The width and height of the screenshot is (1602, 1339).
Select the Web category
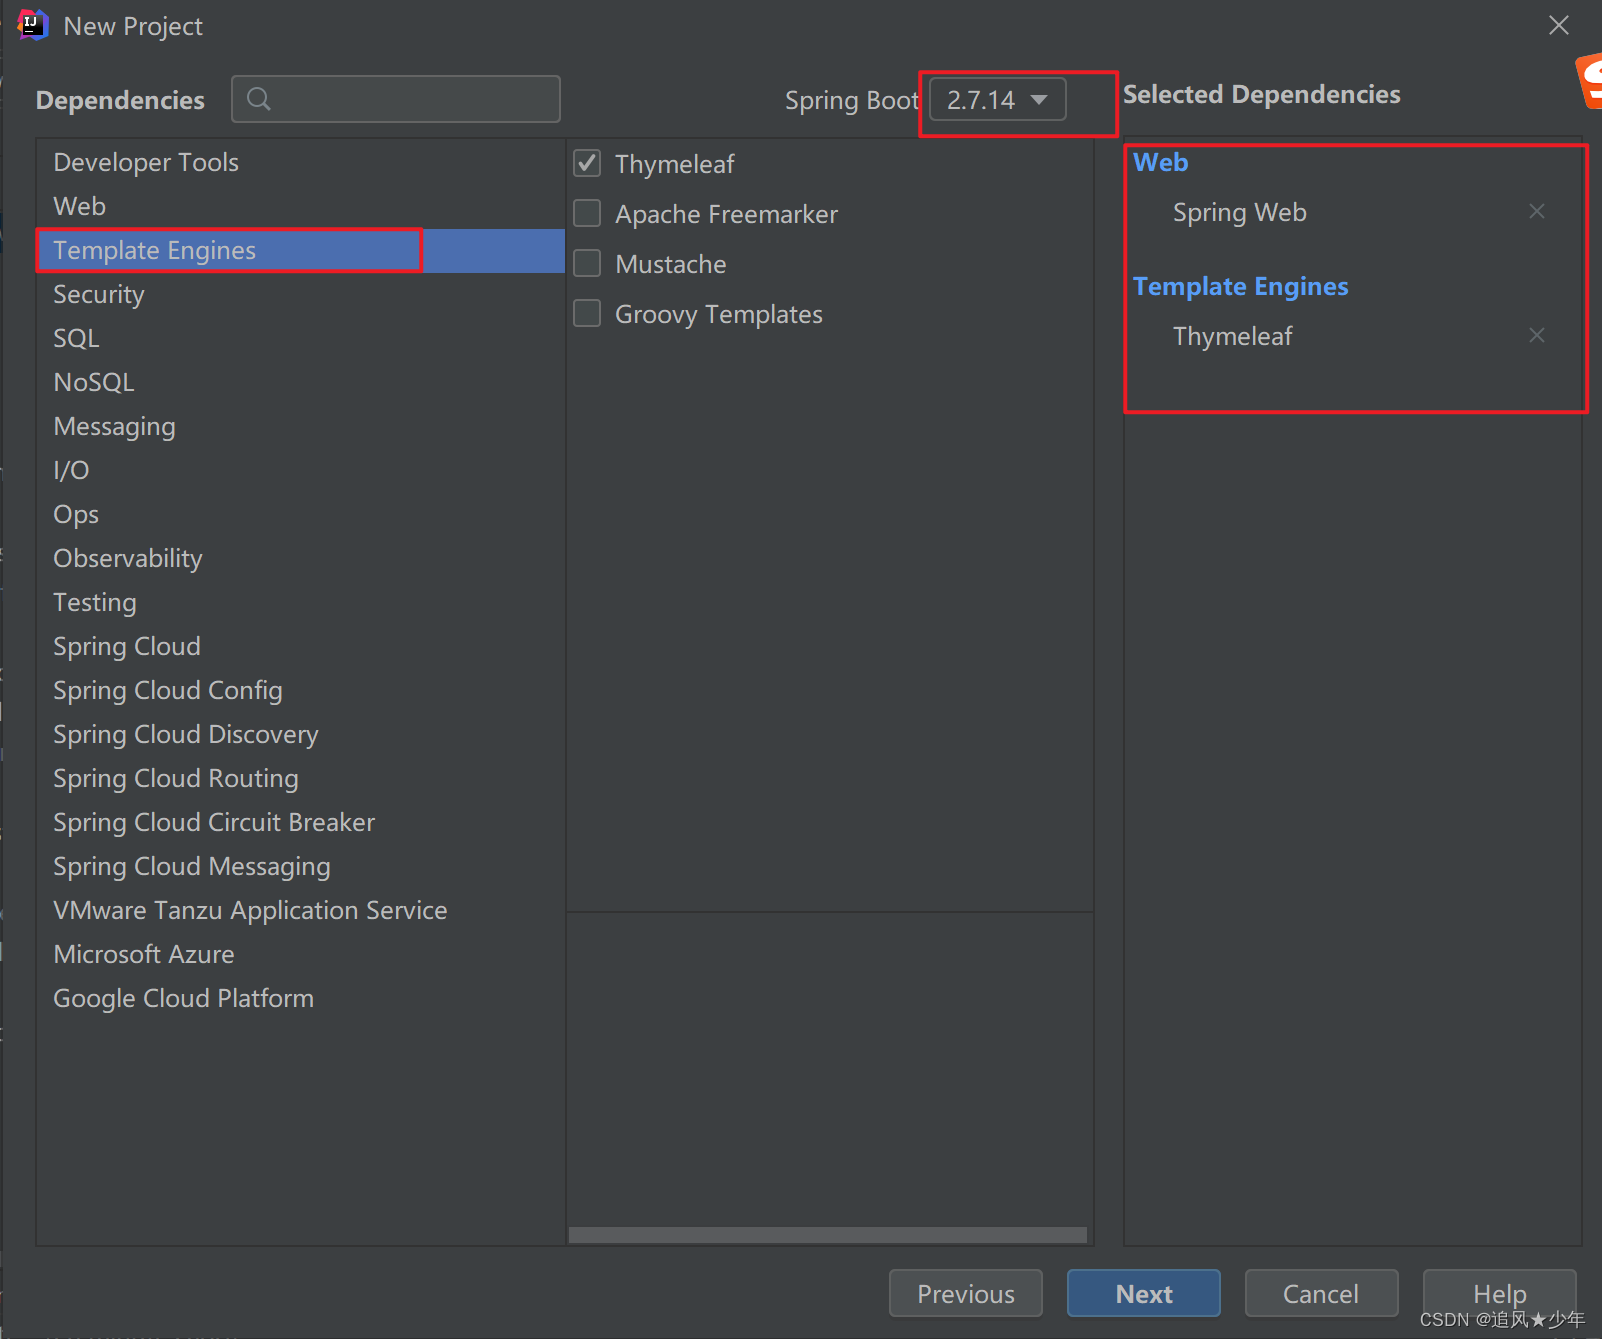(x=301, y=206)
